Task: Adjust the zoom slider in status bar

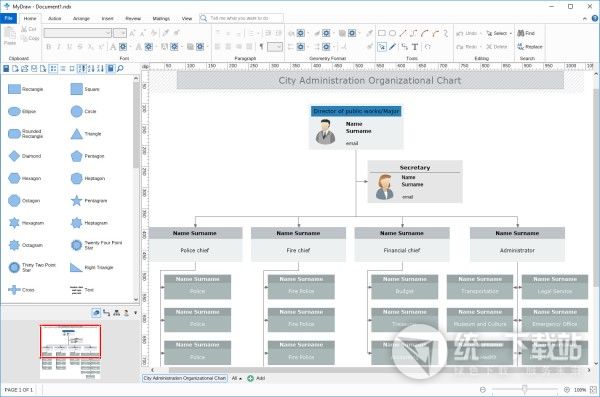Action: coord(525,389)
